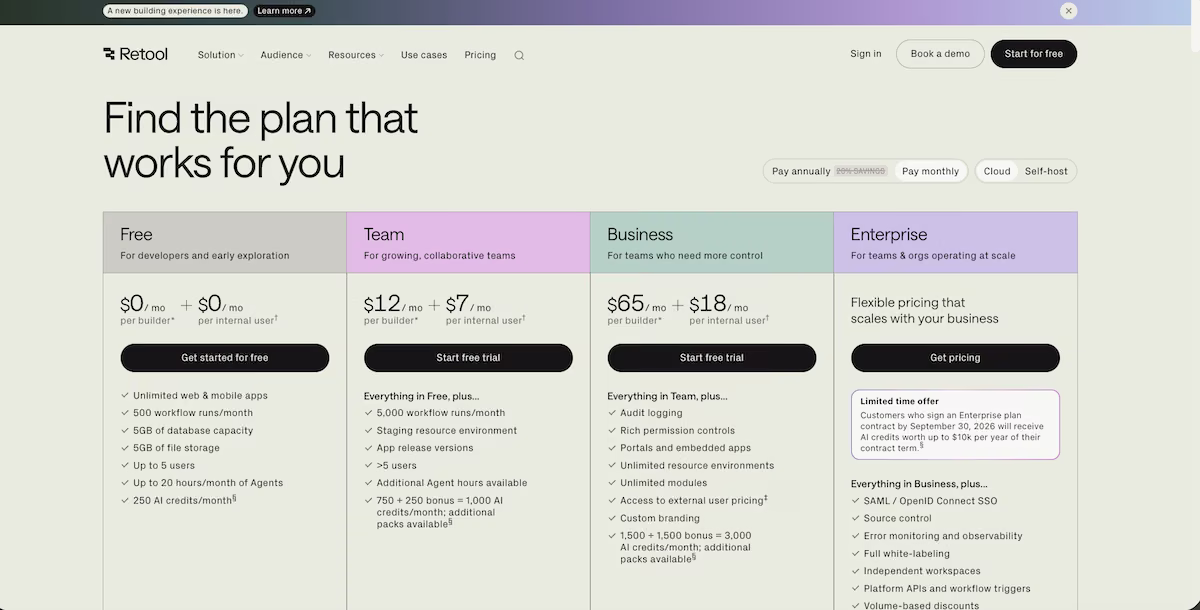Click the search magnifier icon

click(519, 55)
